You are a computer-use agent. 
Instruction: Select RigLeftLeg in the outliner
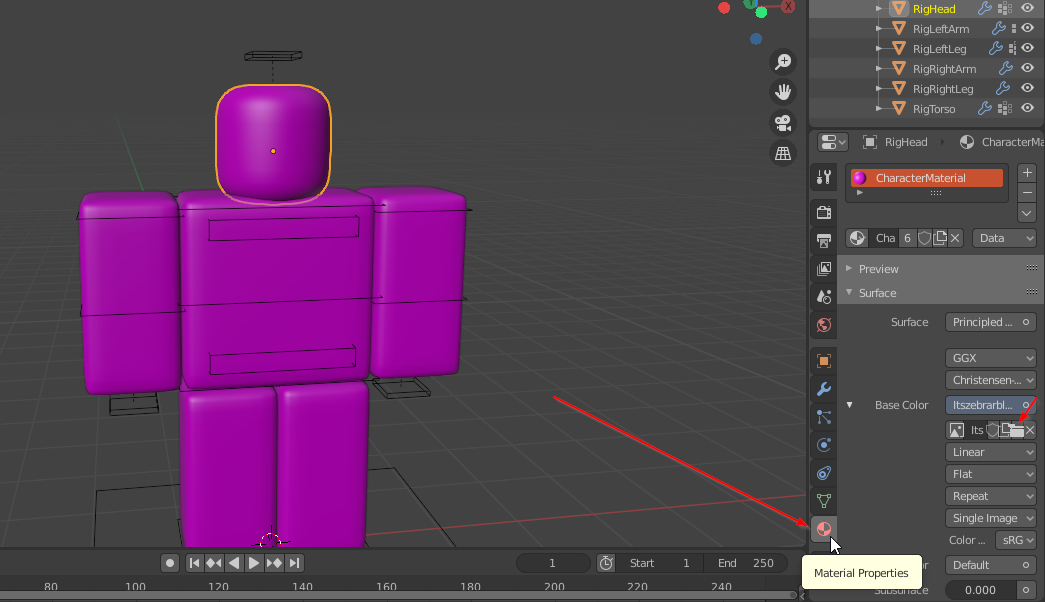point(939,49)
